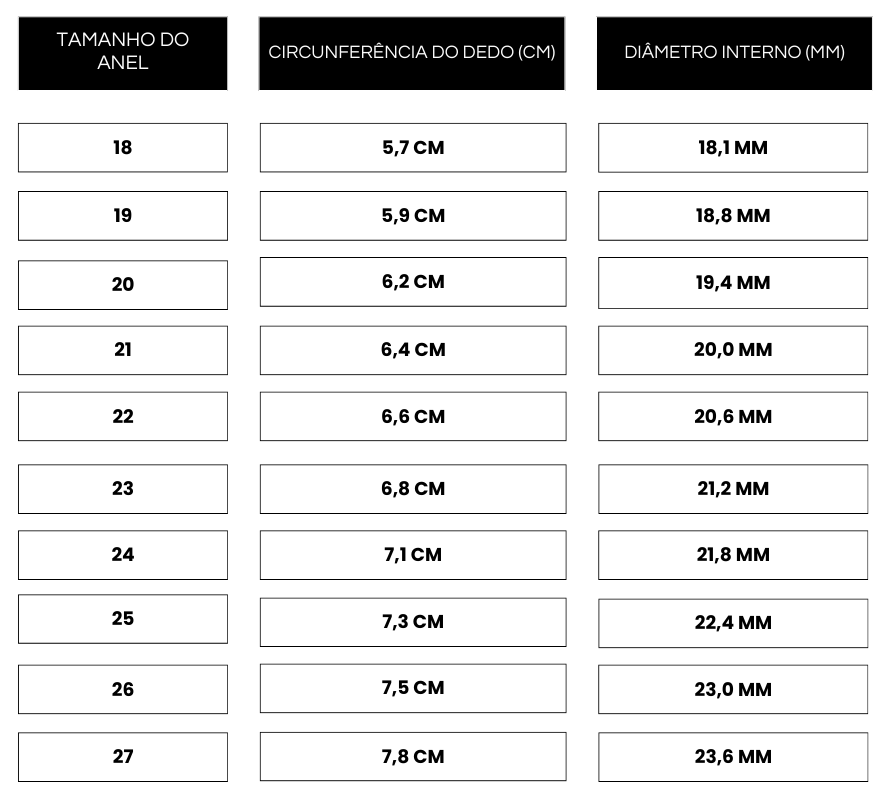The image size is (887, 790).
Task: Select ring size 24 cell
Action: click(x=123, y=555)
